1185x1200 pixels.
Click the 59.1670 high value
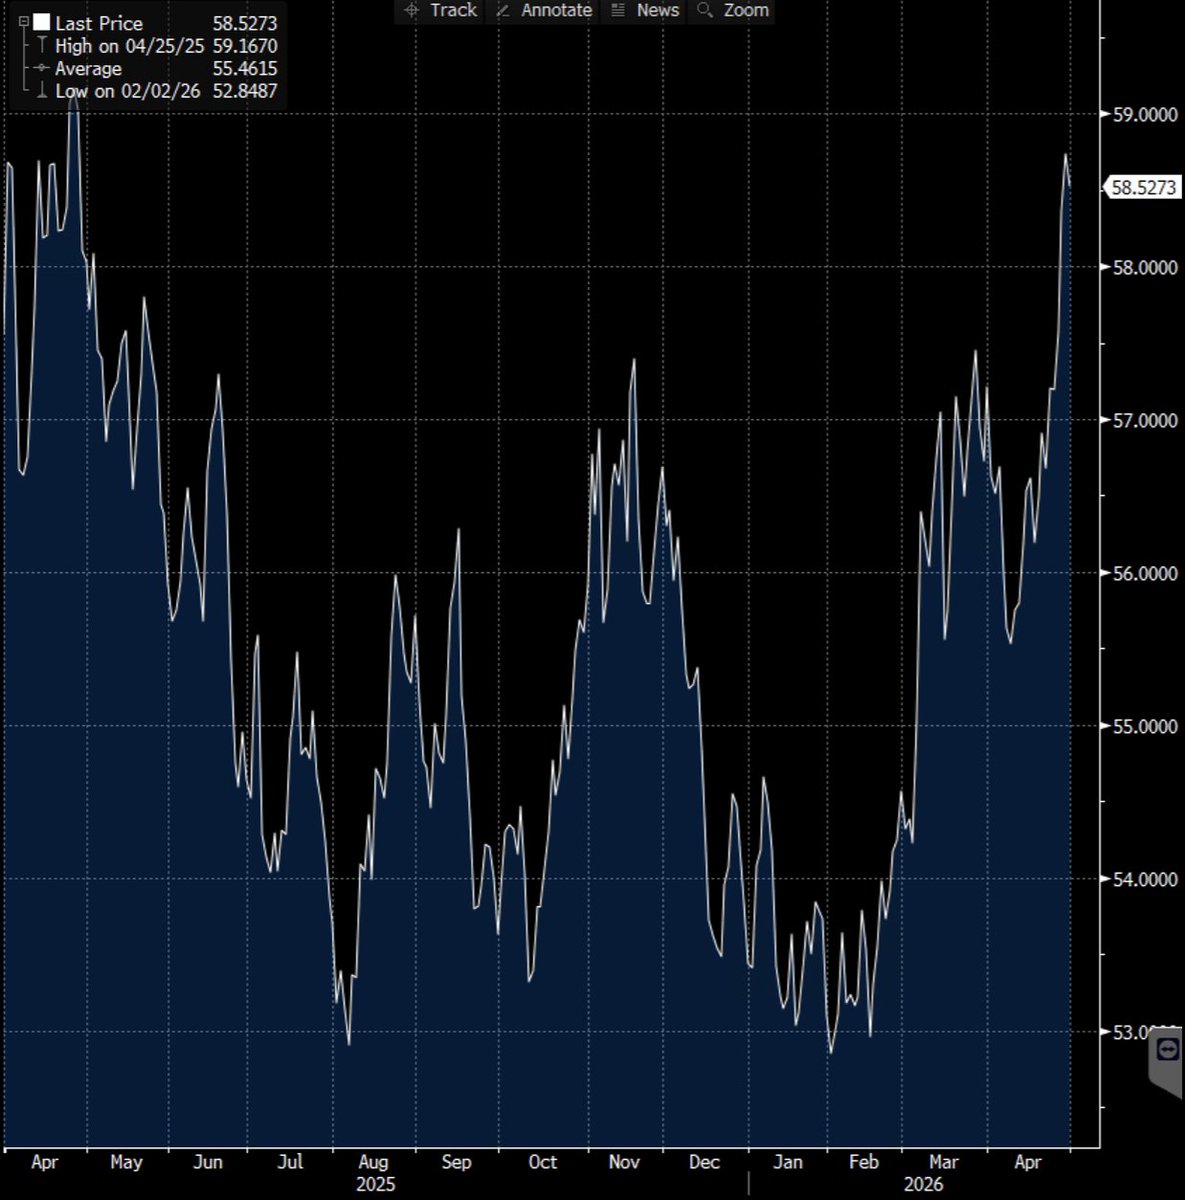click(x=245, y=46)
